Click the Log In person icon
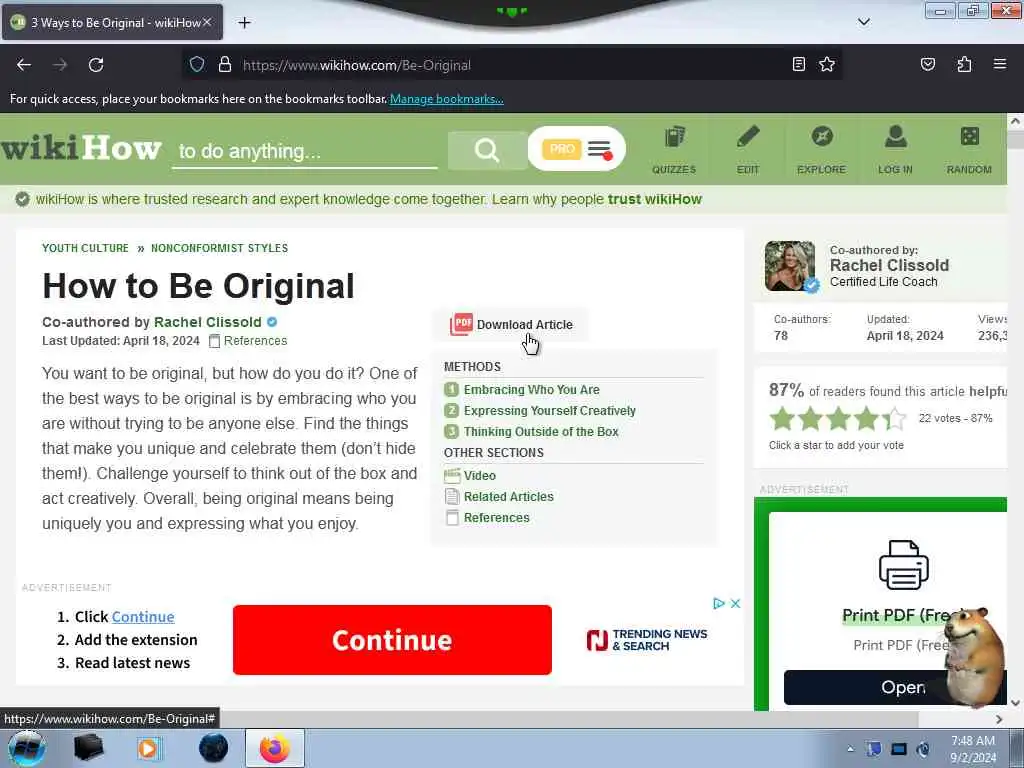 pos(895,150)
